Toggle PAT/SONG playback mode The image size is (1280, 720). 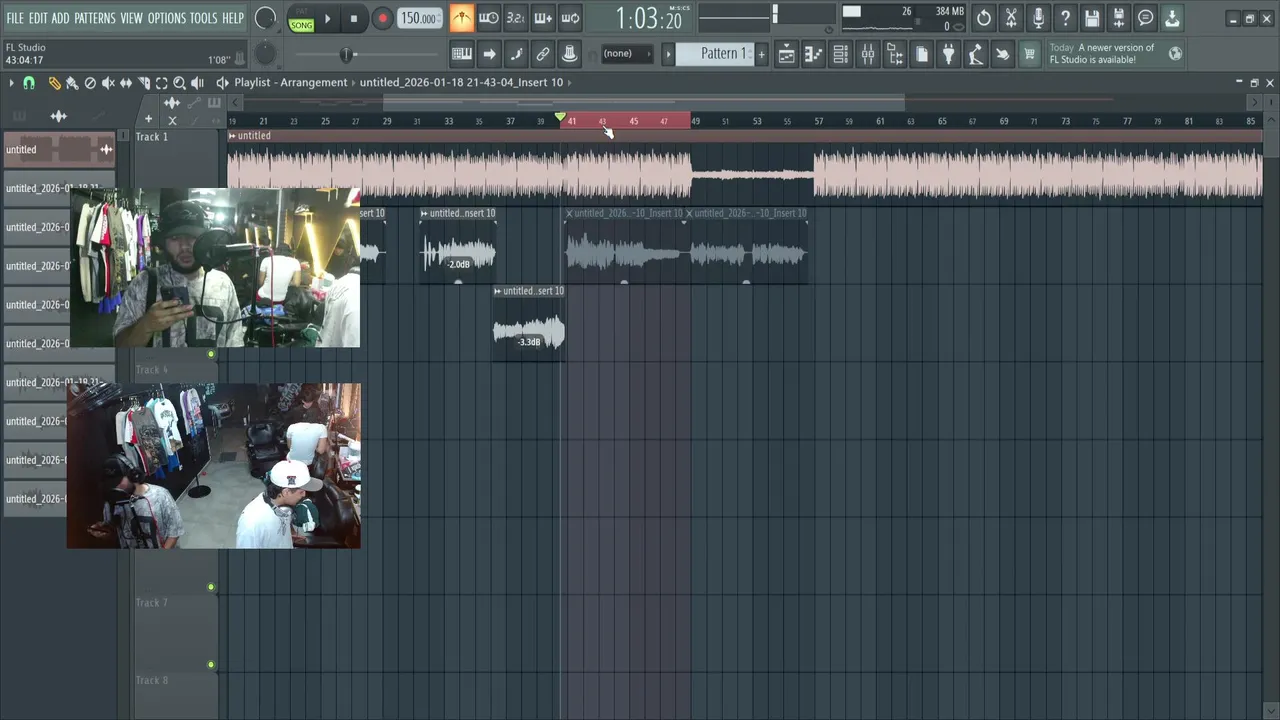301,18
